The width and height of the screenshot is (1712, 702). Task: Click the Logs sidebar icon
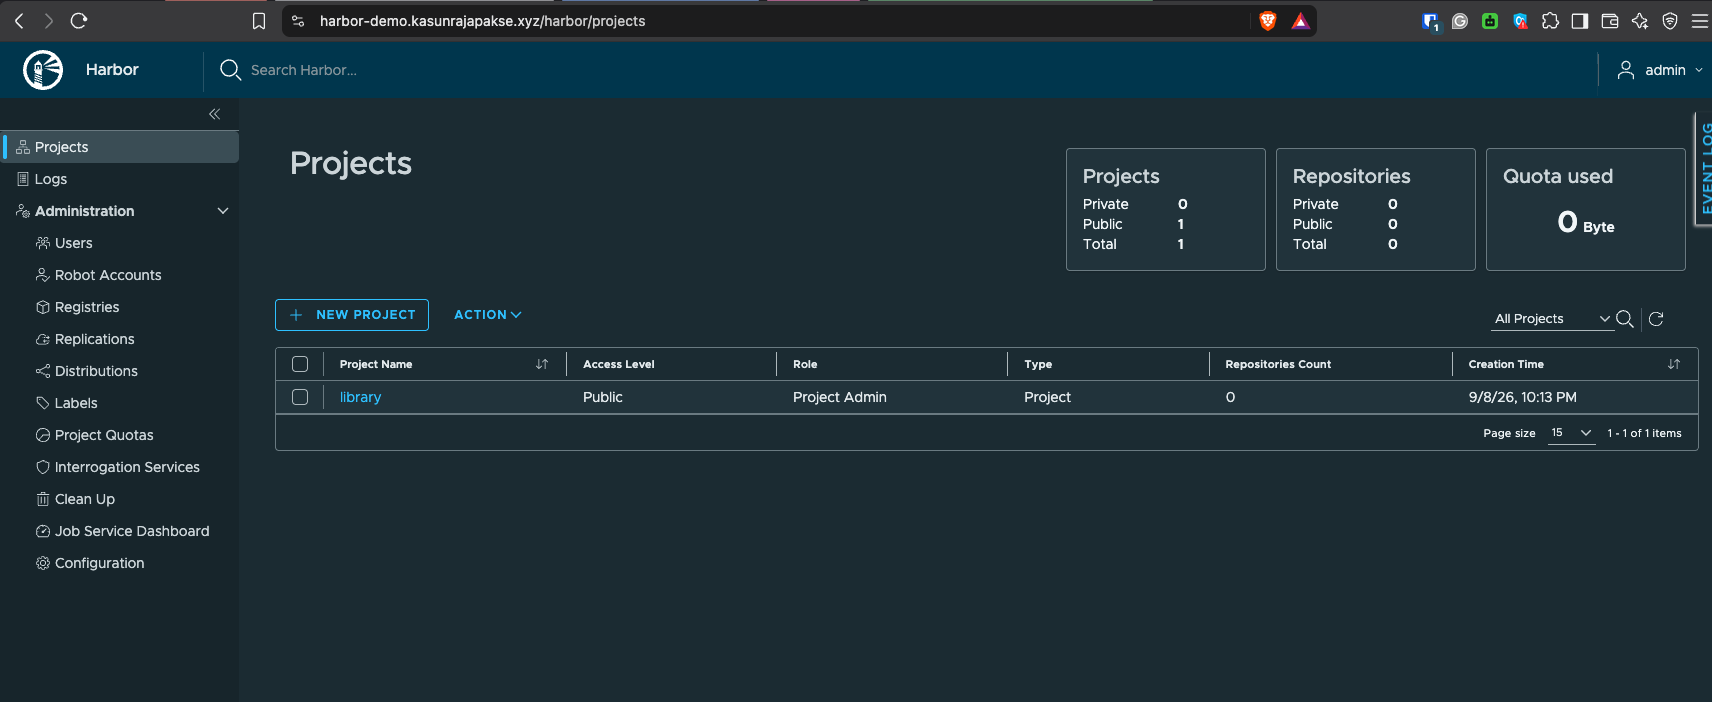coord(23,179)
